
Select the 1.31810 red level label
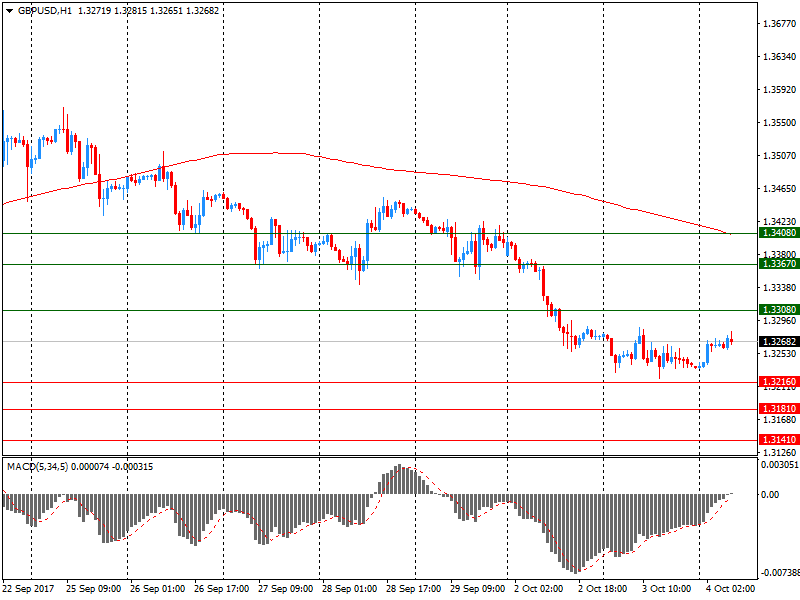pyautogui.click(x=779, y=409)
